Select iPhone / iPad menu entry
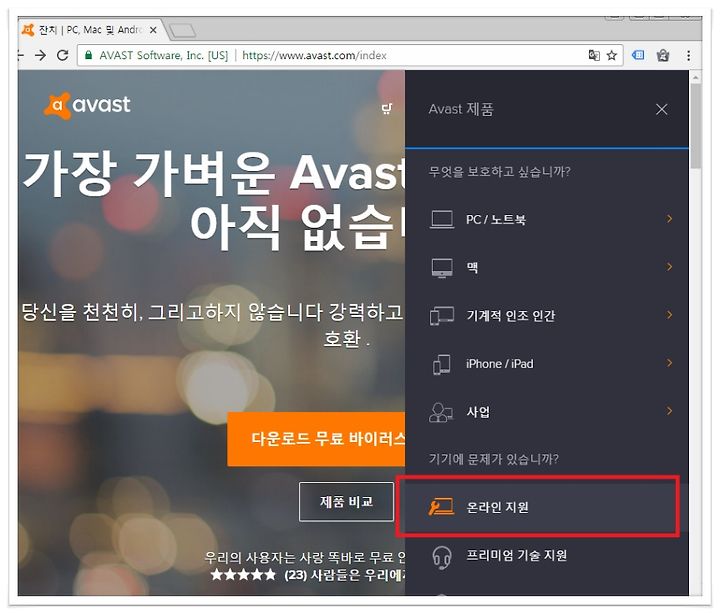The image size is (720, 613). tap(546, 364)
